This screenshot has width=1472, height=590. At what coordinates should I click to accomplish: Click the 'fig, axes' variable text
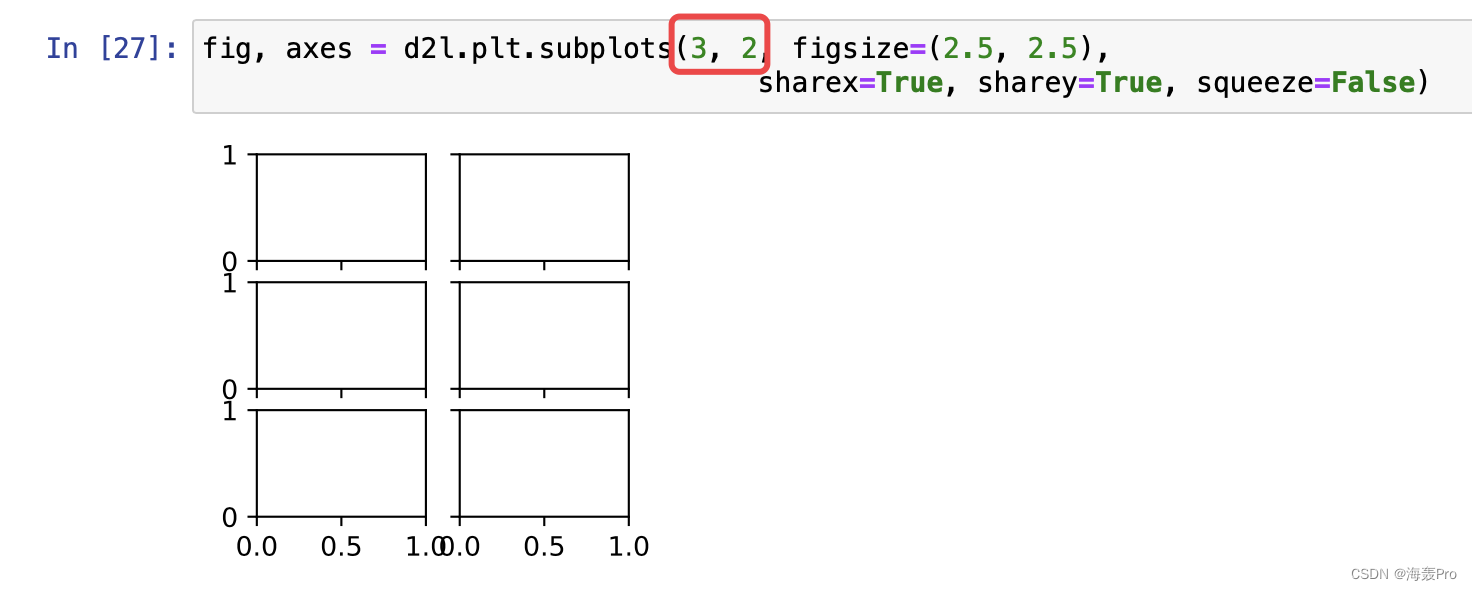(277, 48)
